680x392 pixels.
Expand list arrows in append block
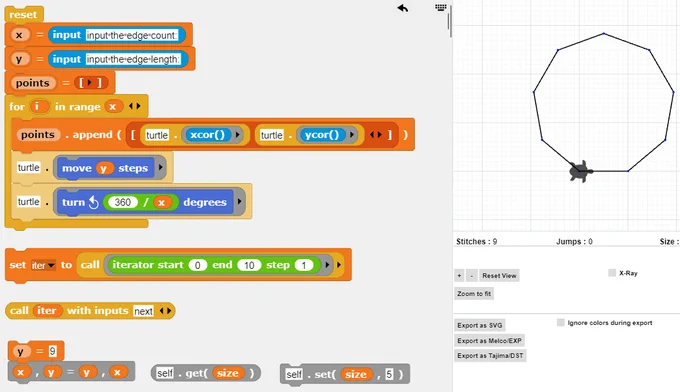coord(376,135)
